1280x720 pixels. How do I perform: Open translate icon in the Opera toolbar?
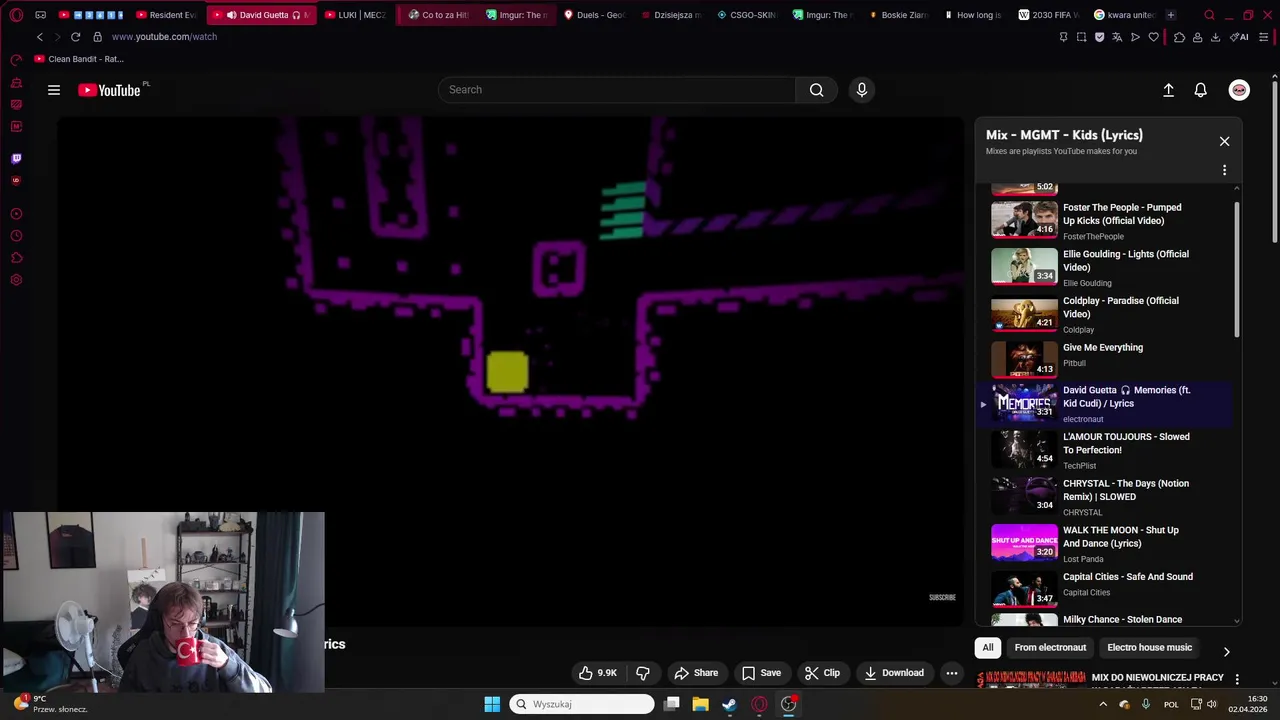click(1117, 37)
